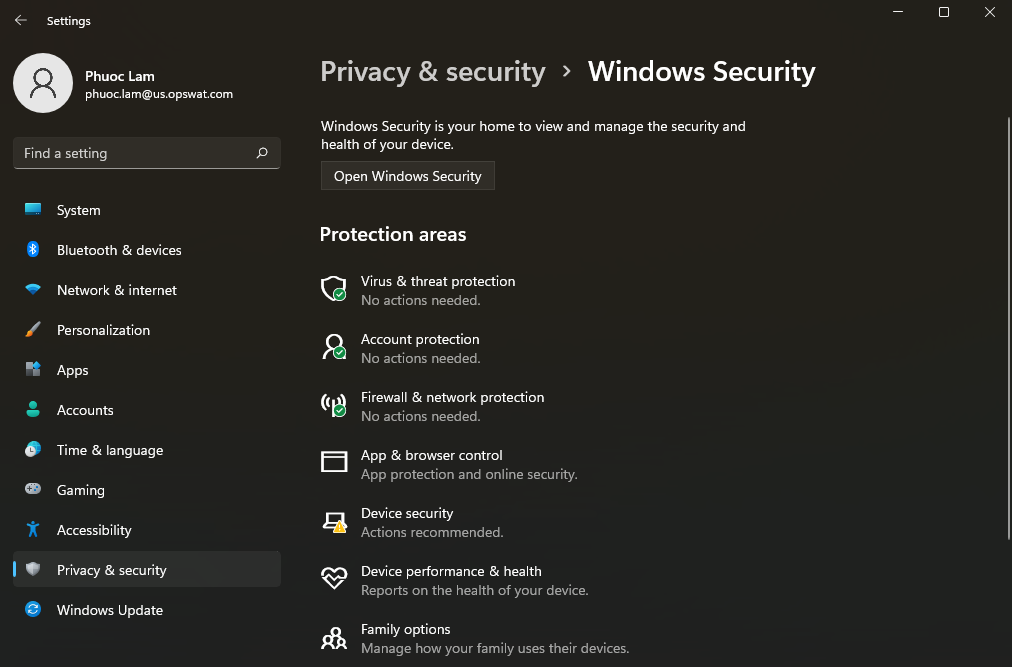Image resolution: width=1012 pixels, height=667 pixels.
Task: Select Privacy & security label in sidebar
Action: pos(112,570)
